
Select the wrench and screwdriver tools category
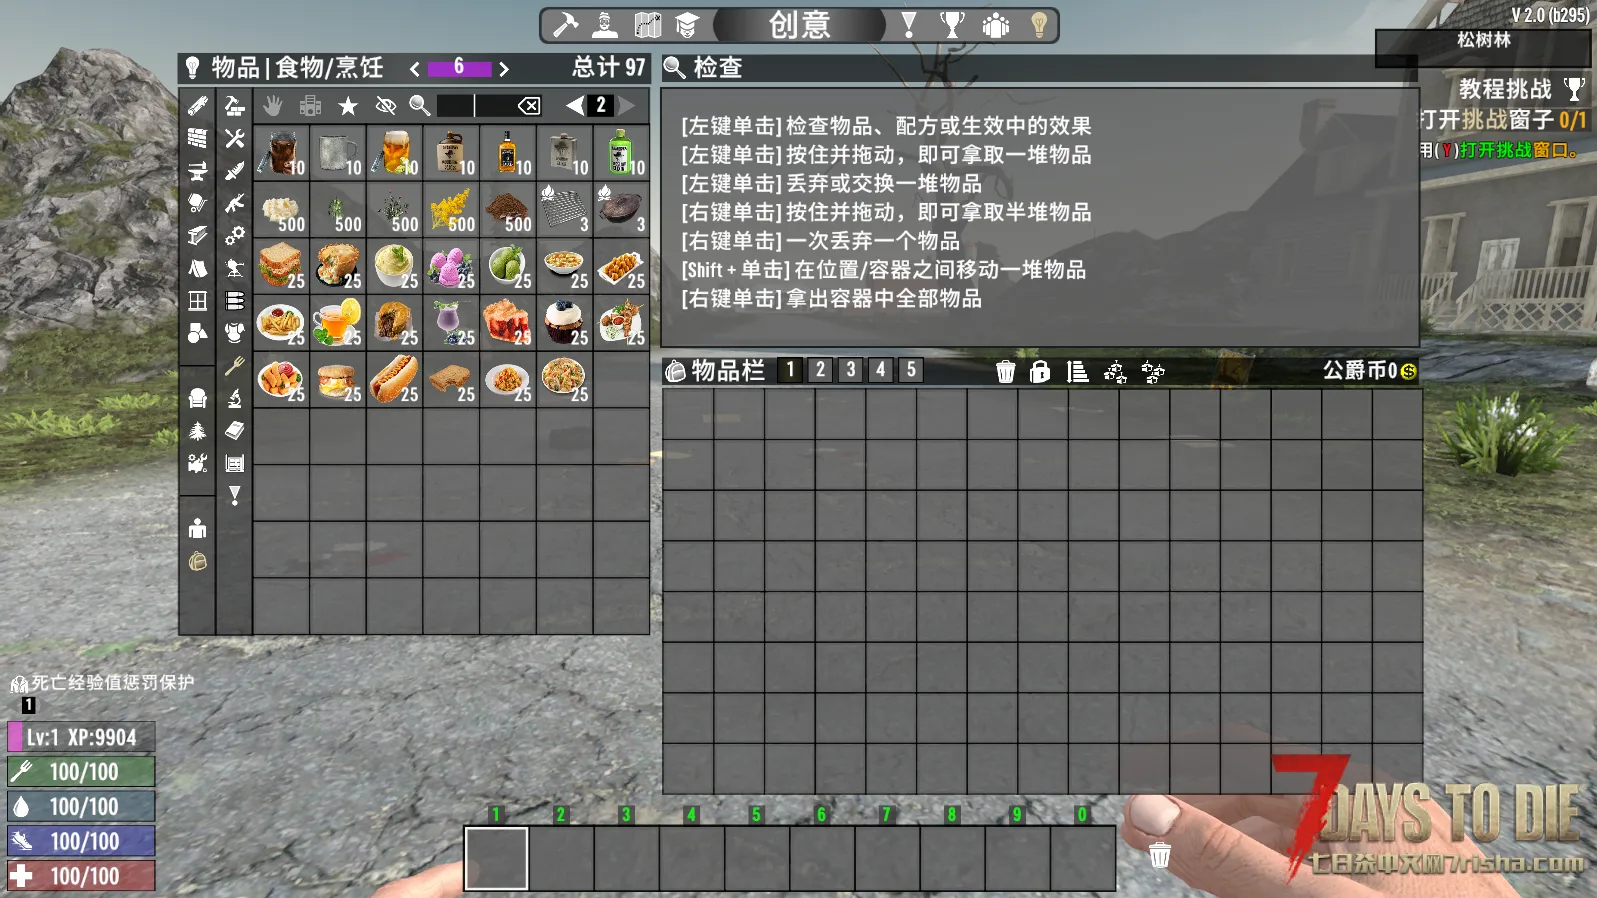tap(234, 138)
